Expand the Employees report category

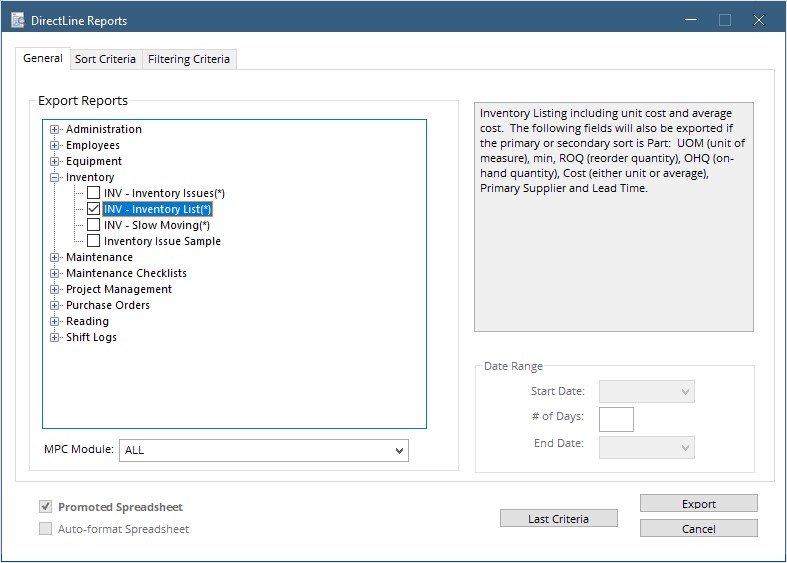tap(54, 146)
